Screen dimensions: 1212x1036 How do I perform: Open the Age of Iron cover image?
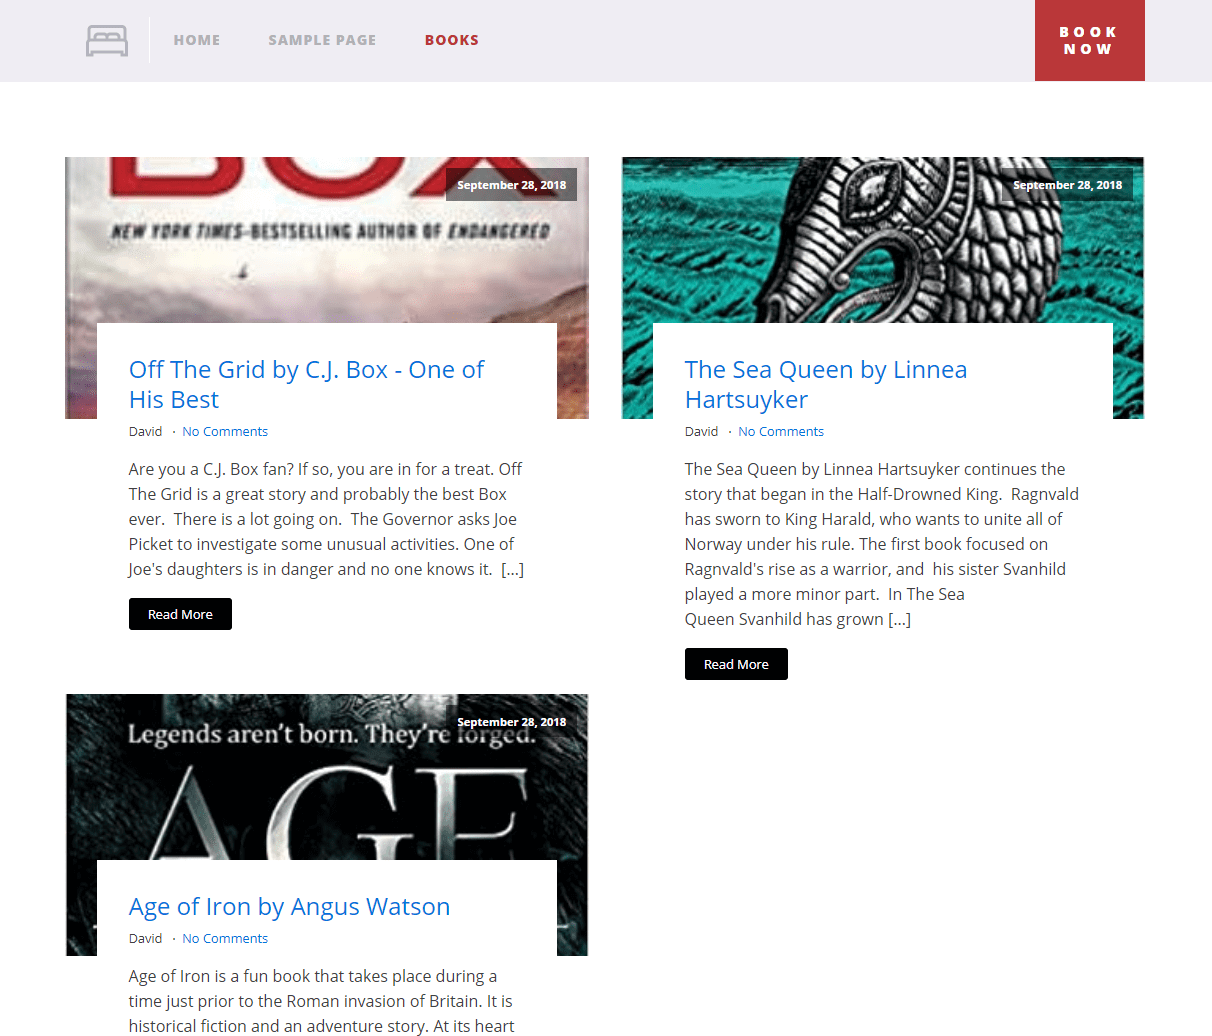[x=327, y=777]
